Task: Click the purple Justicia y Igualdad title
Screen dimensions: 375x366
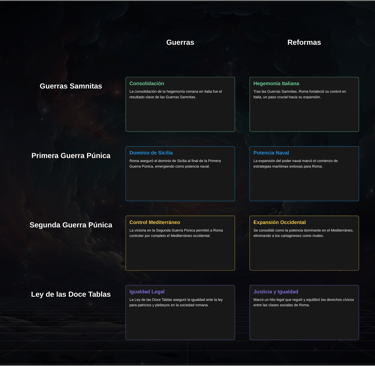Action: (276, 292)
